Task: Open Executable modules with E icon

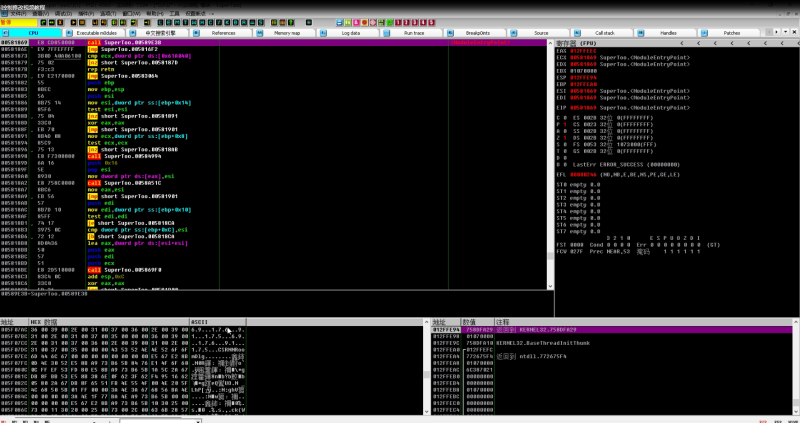Action: (169, 22)
